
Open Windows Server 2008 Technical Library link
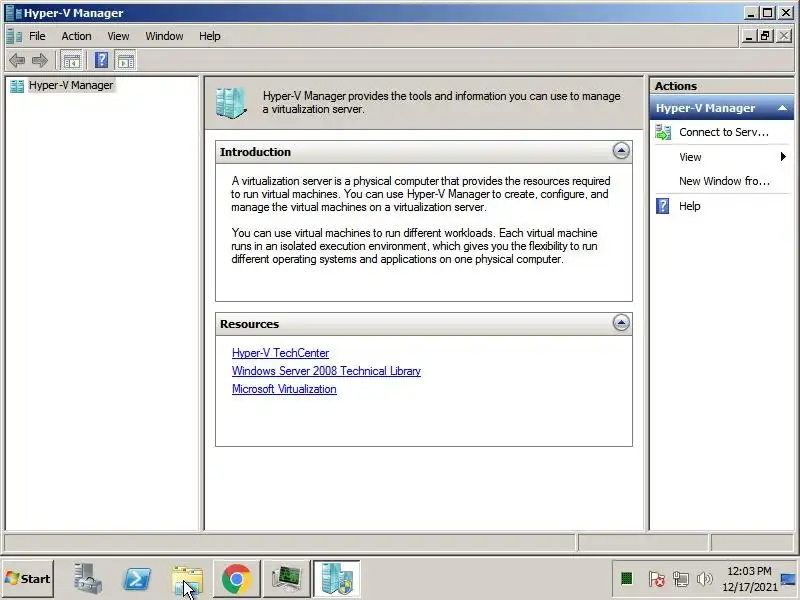326,371
